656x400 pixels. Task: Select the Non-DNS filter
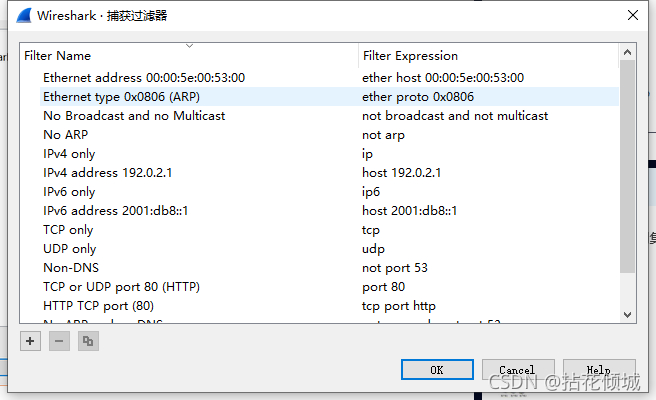tap(71, 268)
